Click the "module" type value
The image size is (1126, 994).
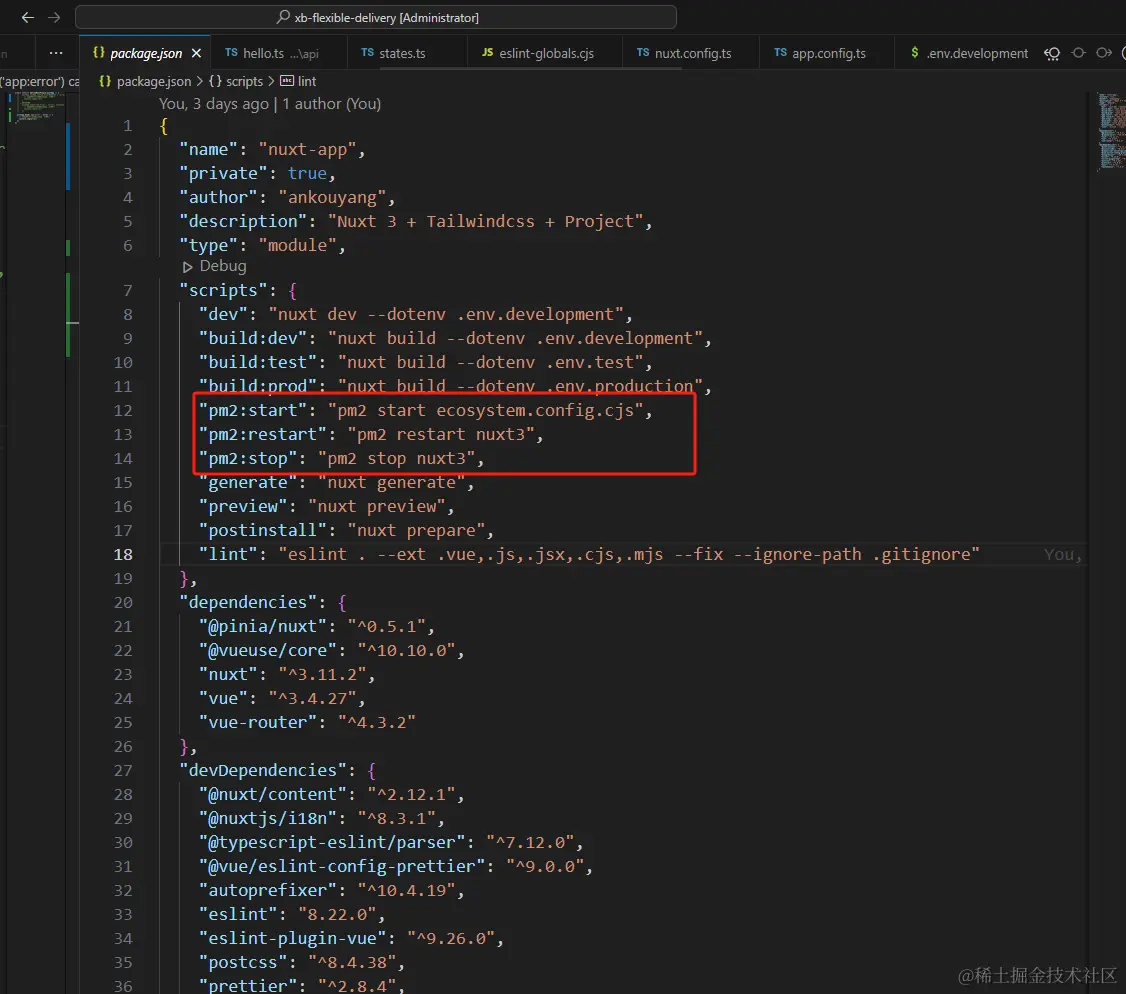(x=297, y=246)
